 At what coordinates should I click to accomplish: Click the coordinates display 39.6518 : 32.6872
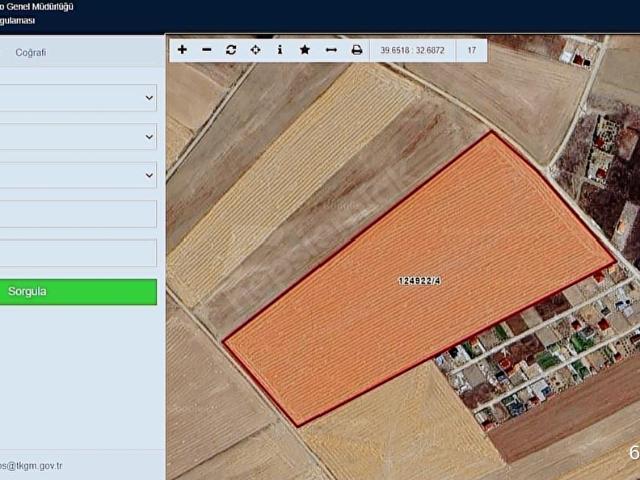click(x=413, y=49)
